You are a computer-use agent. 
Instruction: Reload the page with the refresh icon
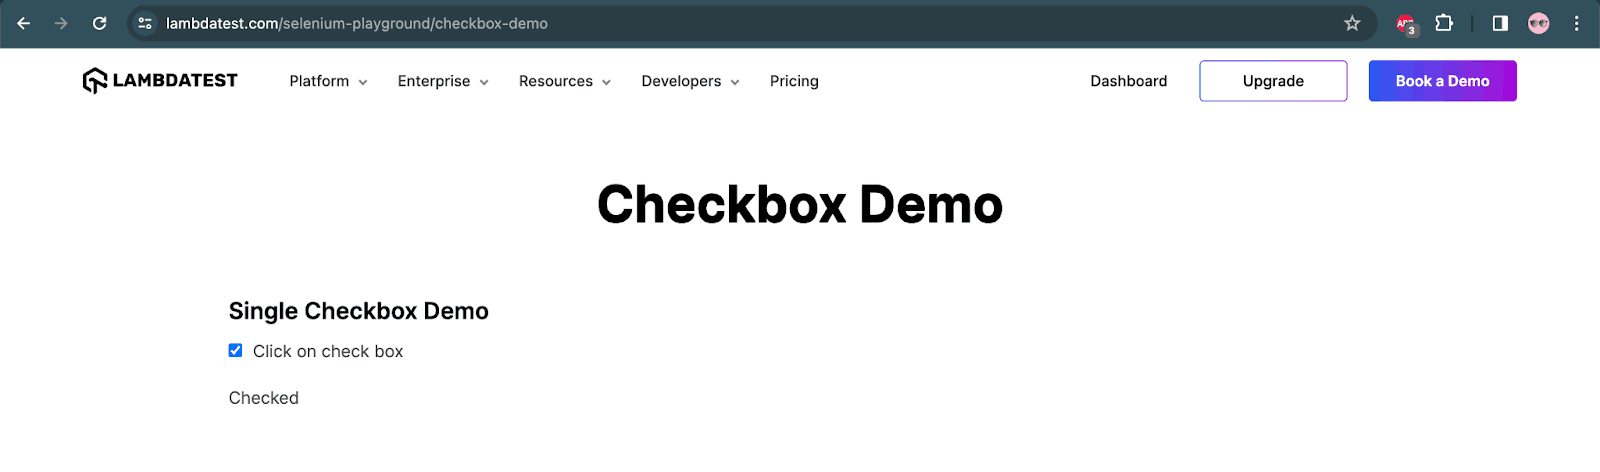pyautogui.click(x=99, y=23)
